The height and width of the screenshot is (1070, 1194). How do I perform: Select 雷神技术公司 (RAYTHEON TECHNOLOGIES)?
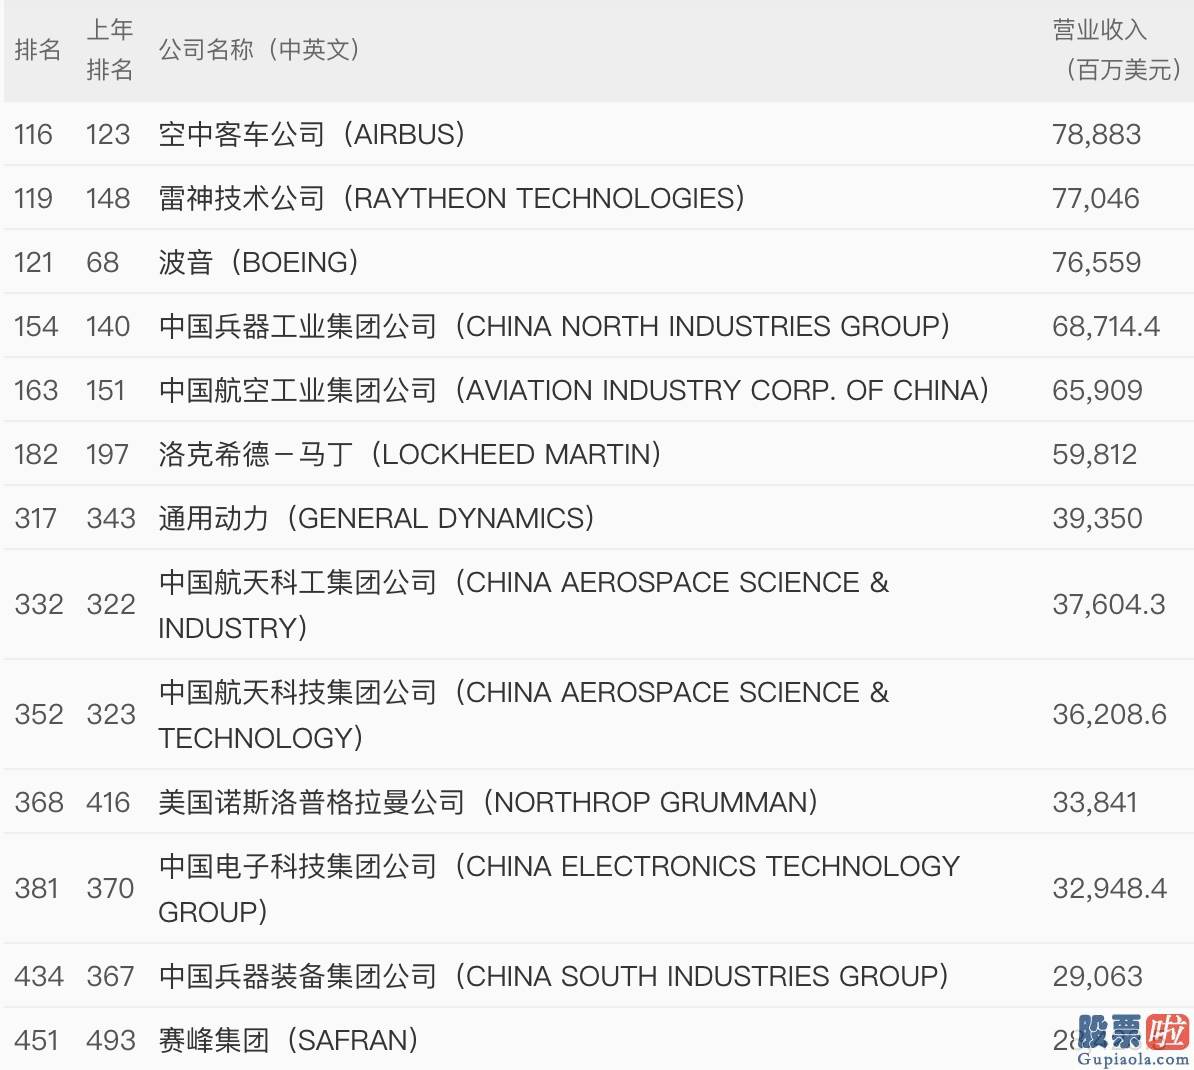(452, 198)
